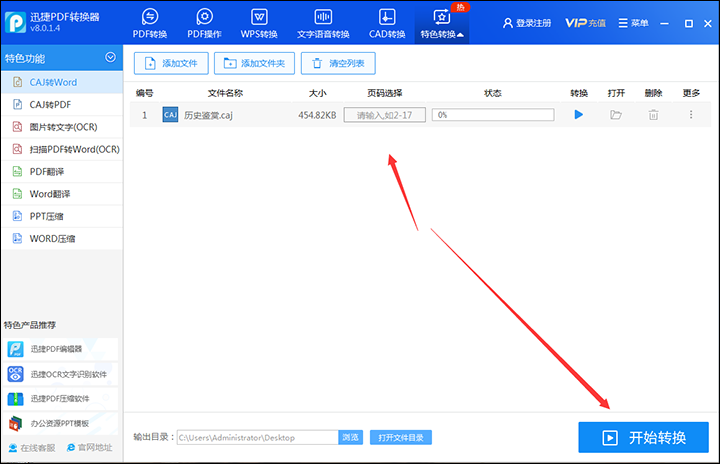Click the 文件名称 column header
Image resolution: width=720 pixels, height=464 pixels.
coord(225,93)
